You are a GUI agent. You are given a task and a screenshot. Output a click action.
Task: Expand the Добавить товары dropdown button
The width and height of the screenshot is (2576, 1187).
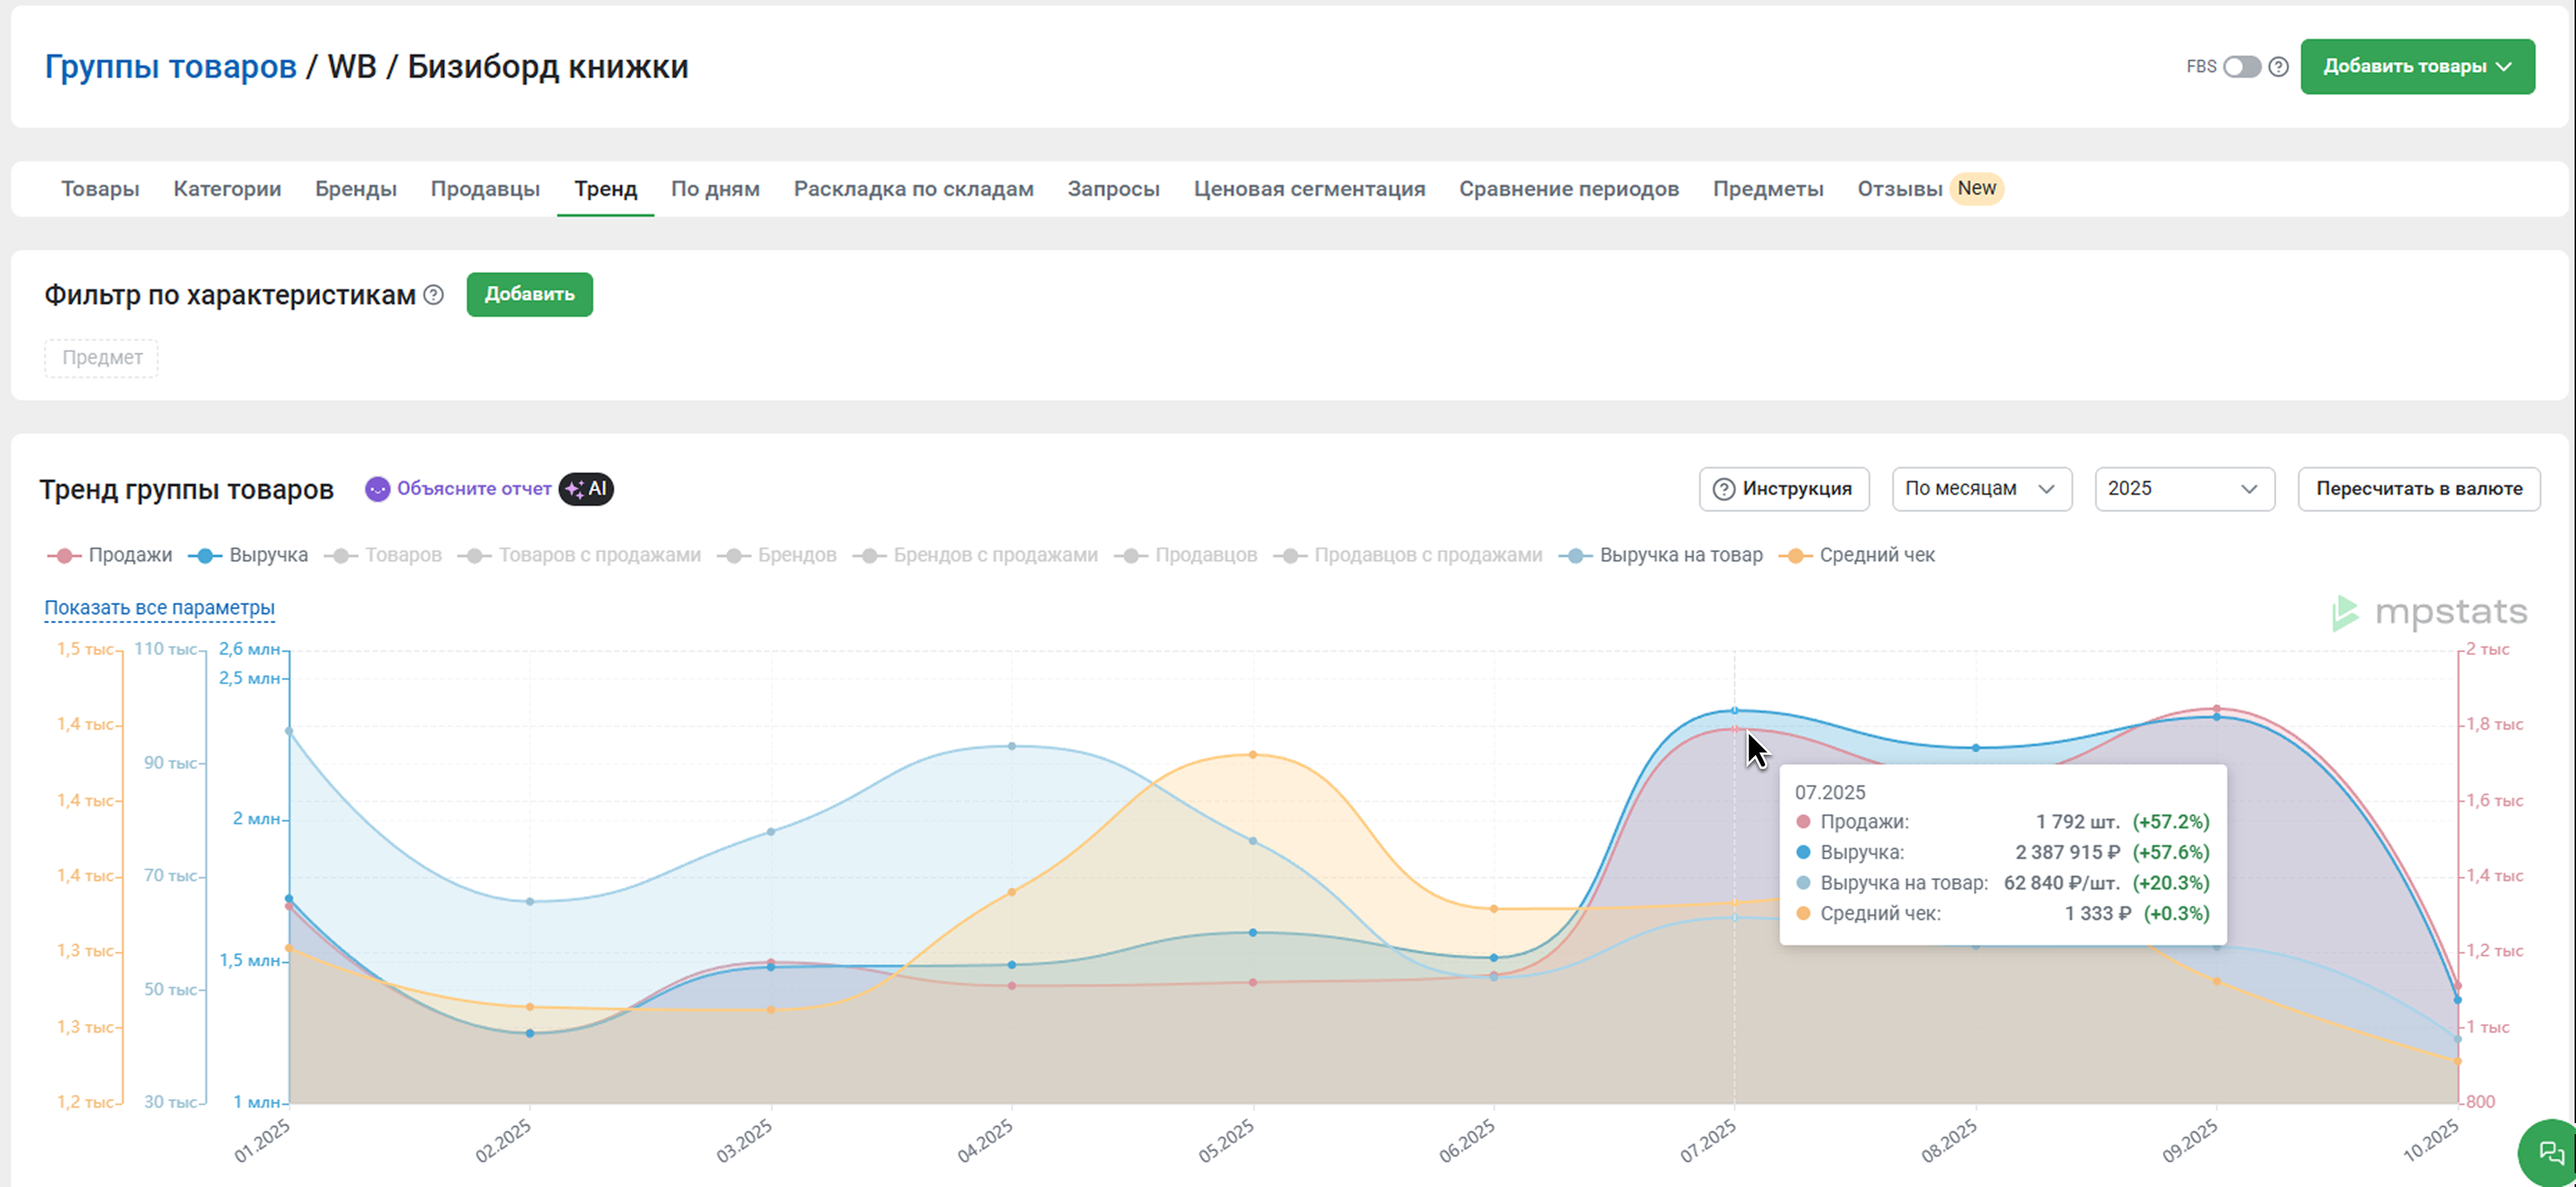pos(2416,67)
